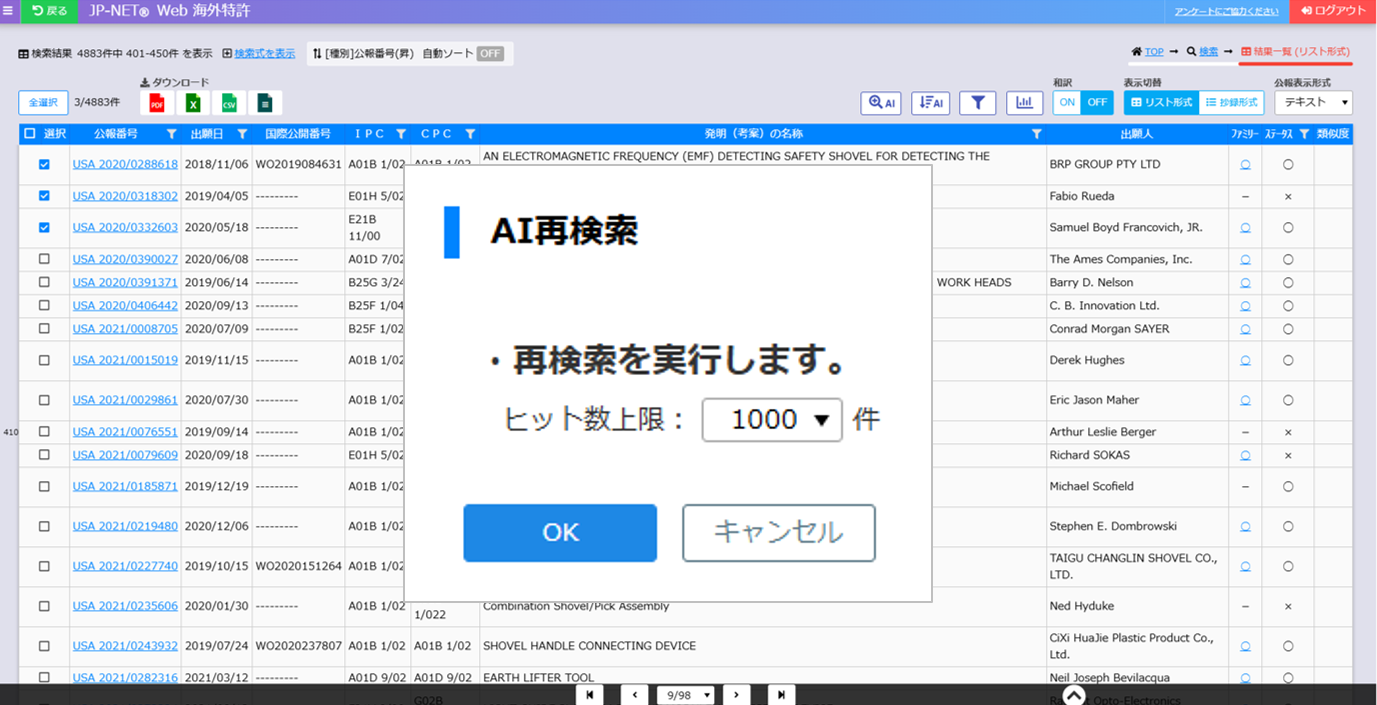Click 検索式を表示 link

[265, 53]
